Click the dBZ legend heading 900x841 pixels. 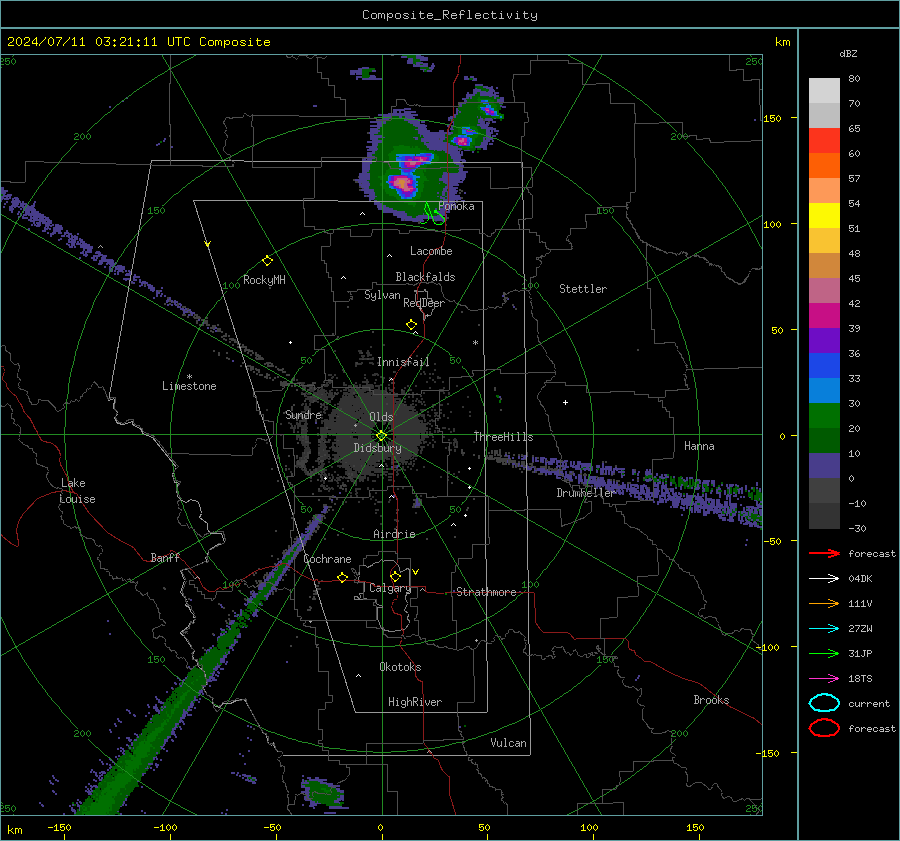pos(848,53)
